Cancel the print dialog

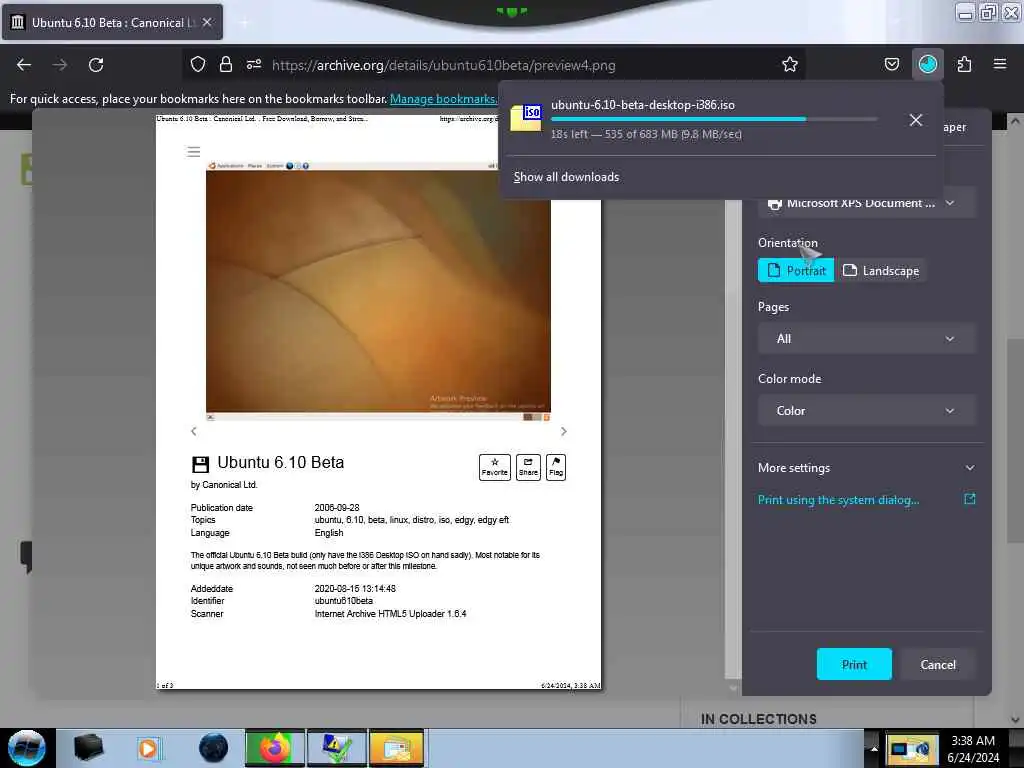coord(938,664)
